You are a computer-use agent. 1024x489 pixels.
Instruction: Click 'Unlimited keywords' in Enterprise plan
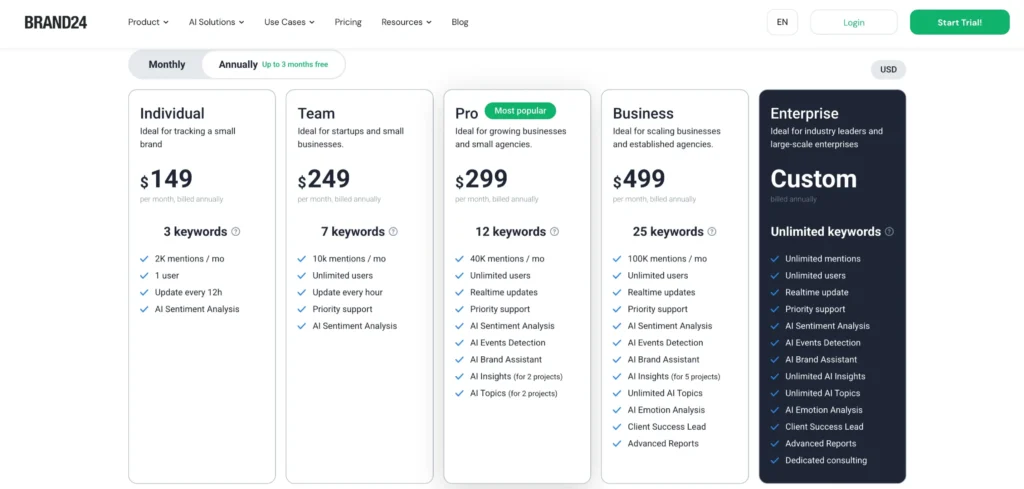pyautogui.click(x=825, y=232)
